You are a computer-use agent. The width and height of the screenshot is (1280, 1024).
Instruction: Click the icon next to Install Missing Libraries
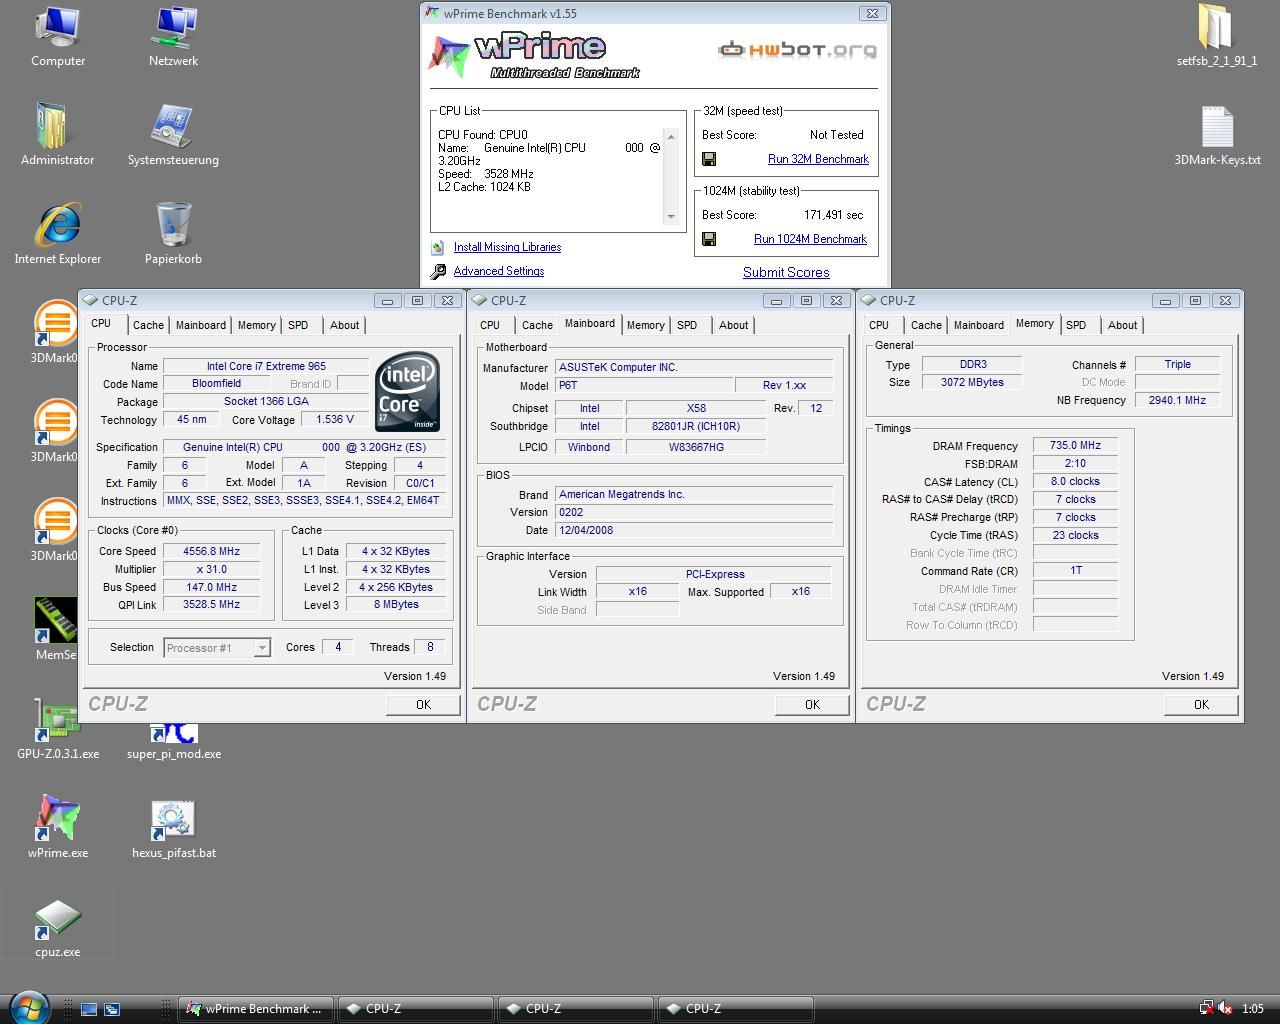(x=438, y=247)
